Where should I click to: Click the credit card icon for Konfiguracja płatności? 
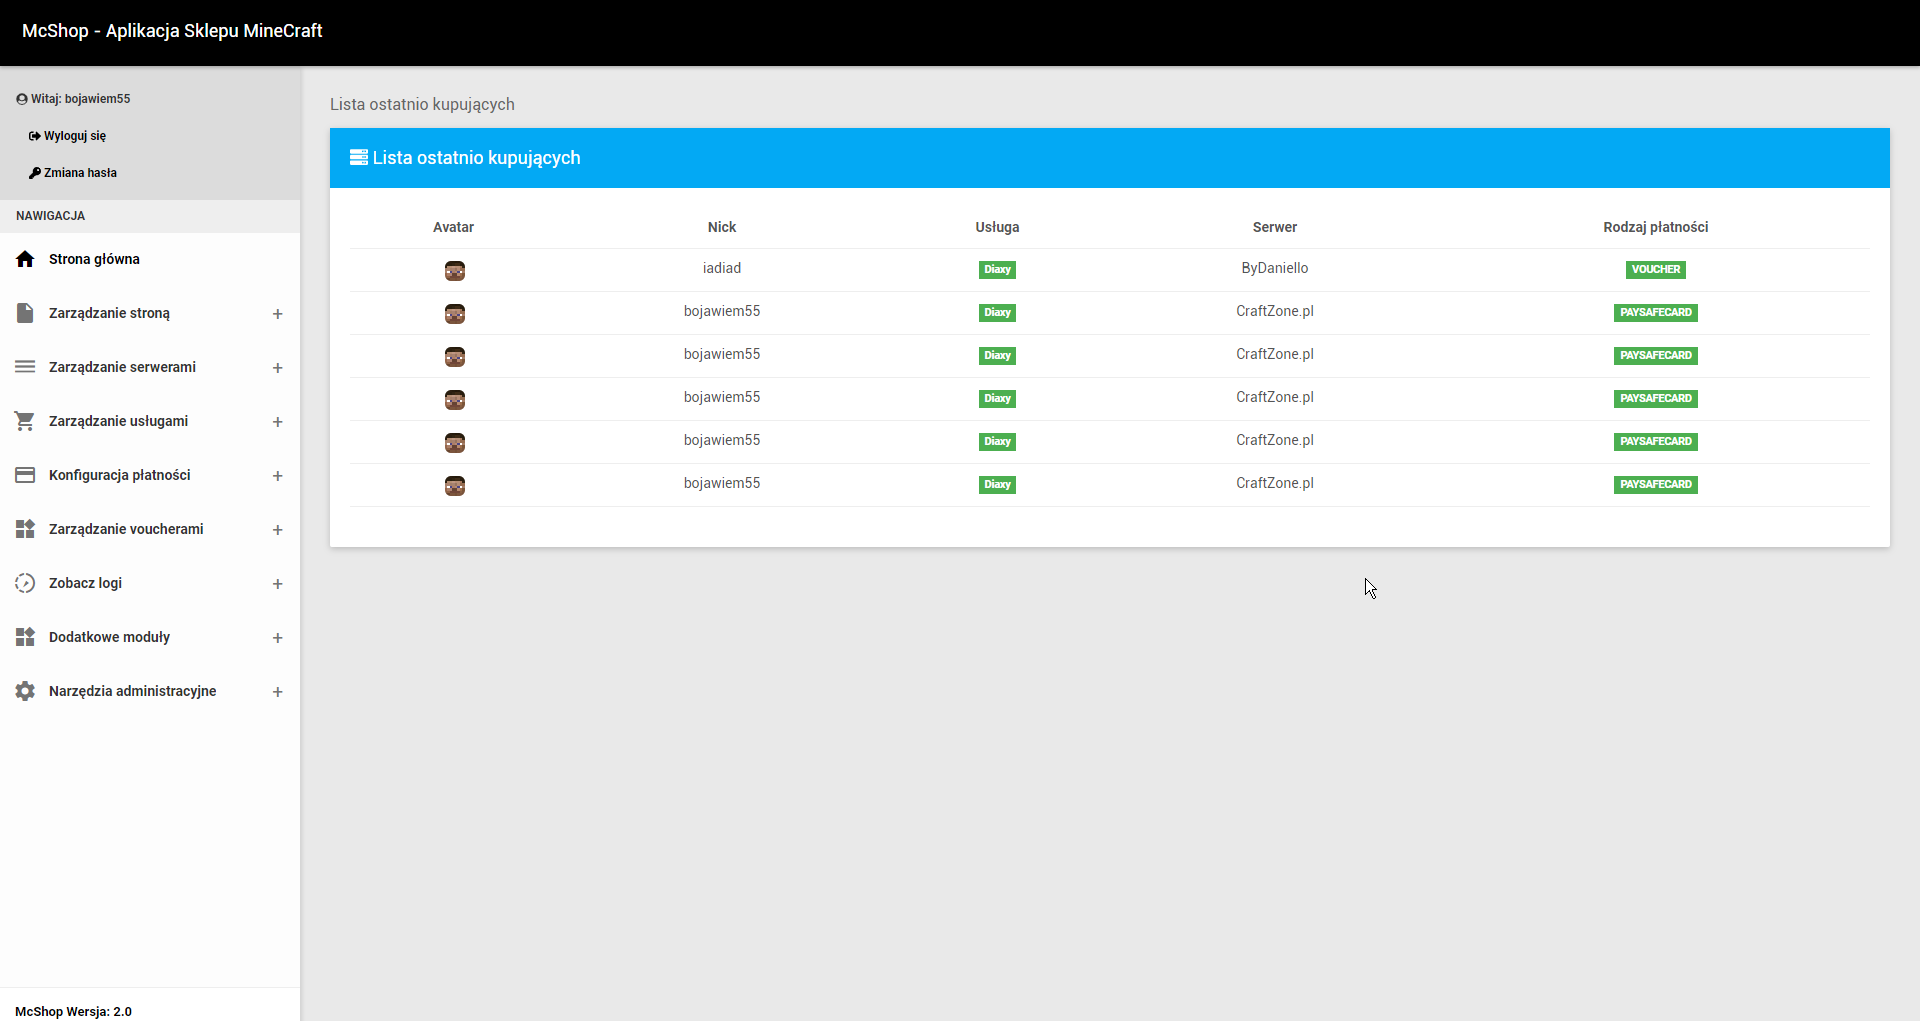click(x=25, y=475)
